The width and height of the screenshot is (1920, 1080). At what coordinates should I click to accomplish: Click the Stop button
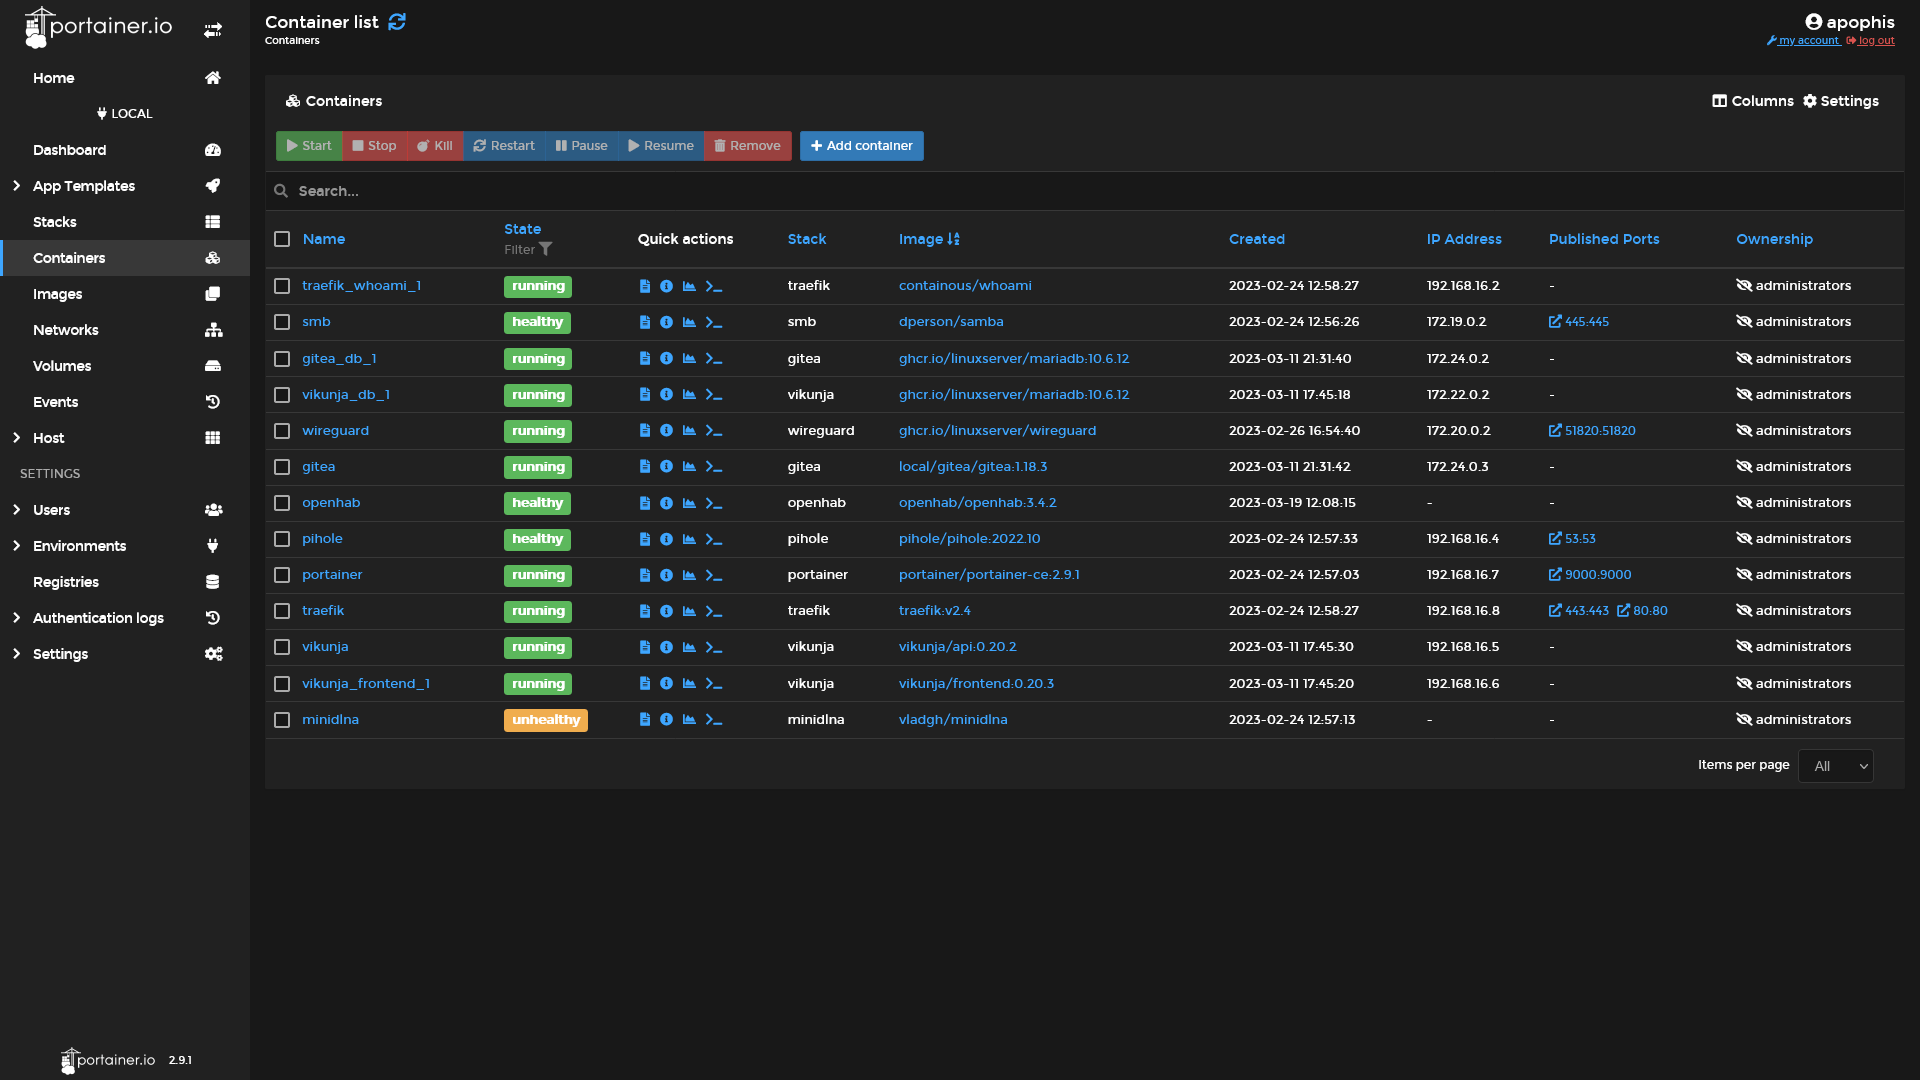[x=374, y=146]
